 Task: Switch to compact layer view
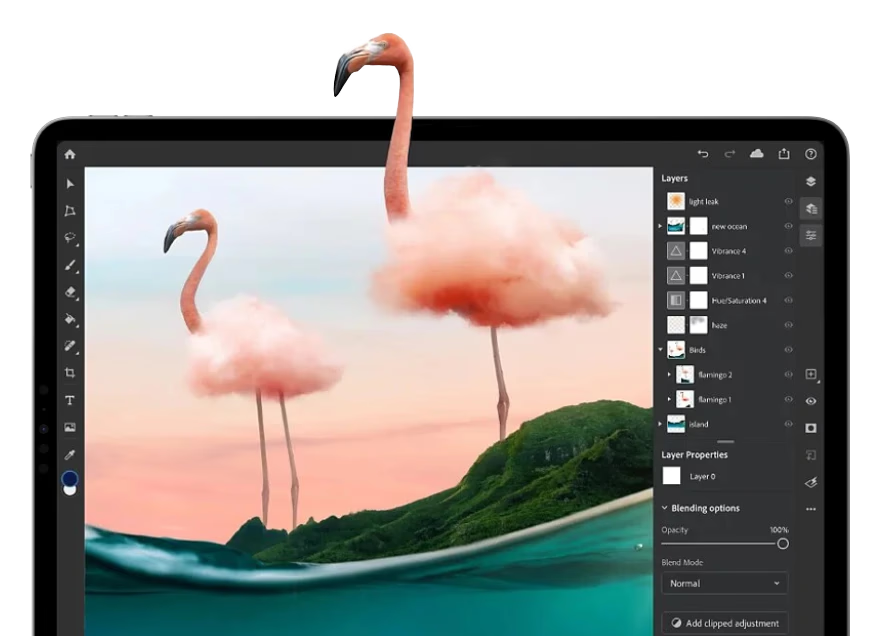pos(810,181)
